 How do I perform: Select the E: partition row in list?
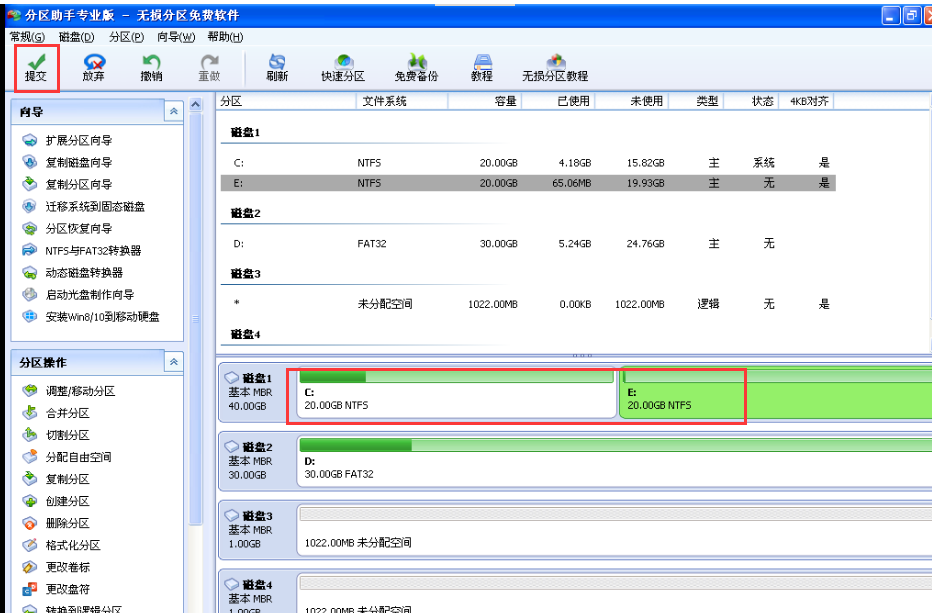pyautogui.click(x=528, y=183)
